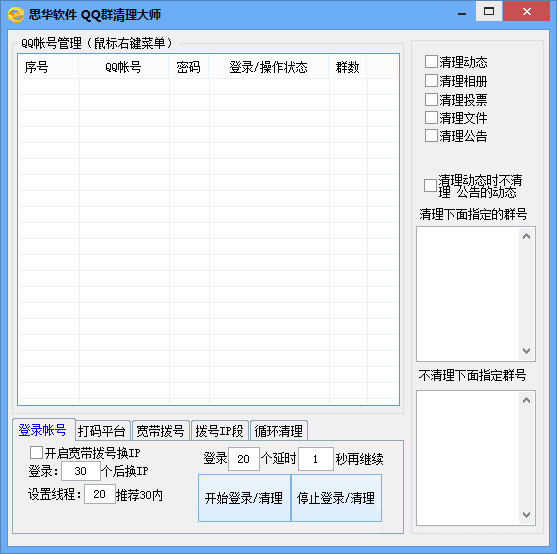
Task: Click down arrow in 不清理下面指定群号 list
Action: pyautogui.click(x=526, y=515)
